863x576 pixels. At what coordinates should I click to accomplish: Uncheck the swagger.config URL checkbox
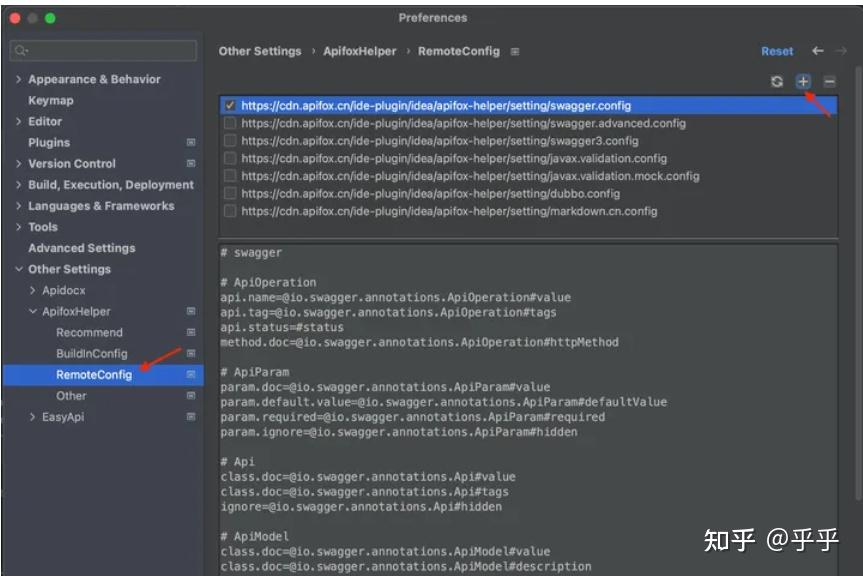coord(229,105)
